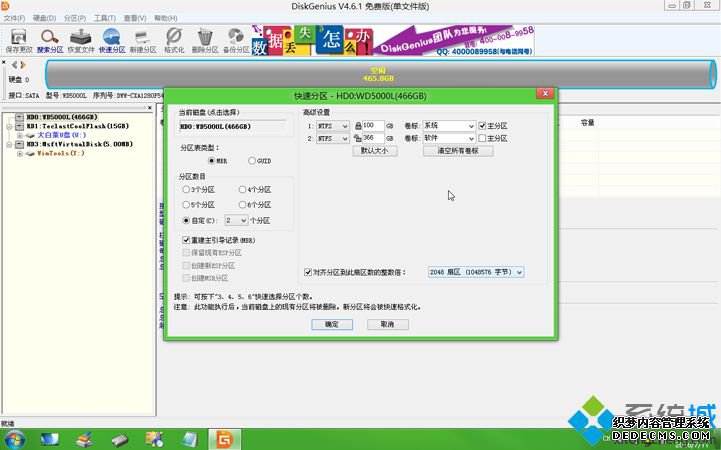The width and height of the screenshot is (721, 450).
Task: Select the MBR partition table type
Action: tap(212, 161)
